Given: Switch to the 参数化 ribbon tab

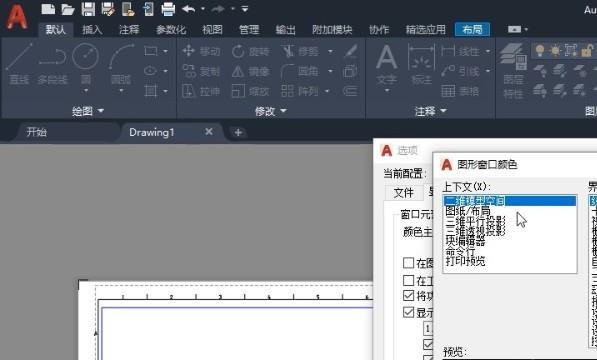Looking at the screenshot, I should coord(171,29).
